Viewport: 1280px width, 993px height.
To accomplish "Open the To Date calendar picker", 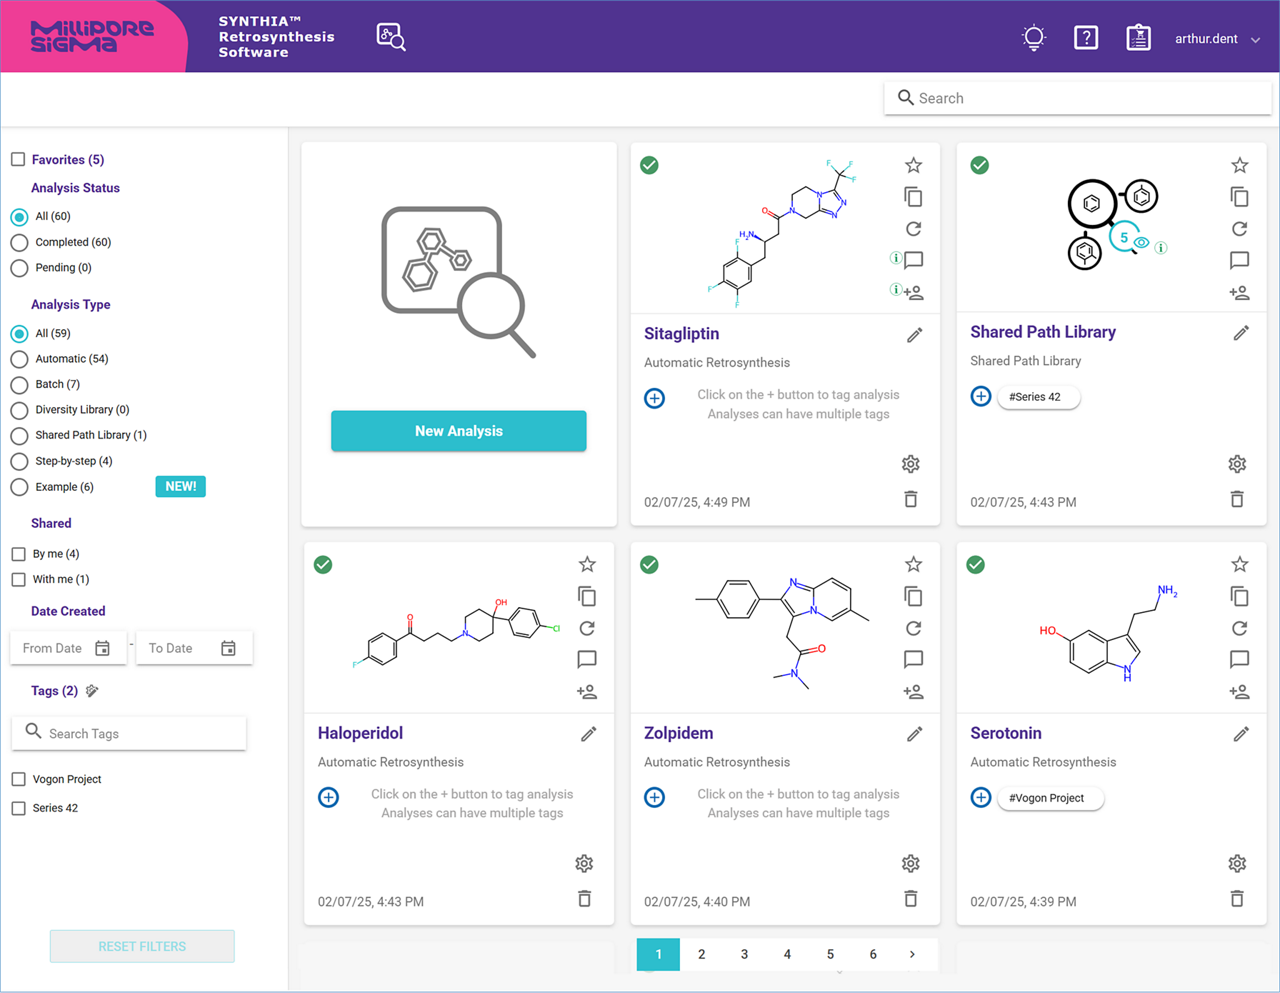I will (x=228, y=648).
